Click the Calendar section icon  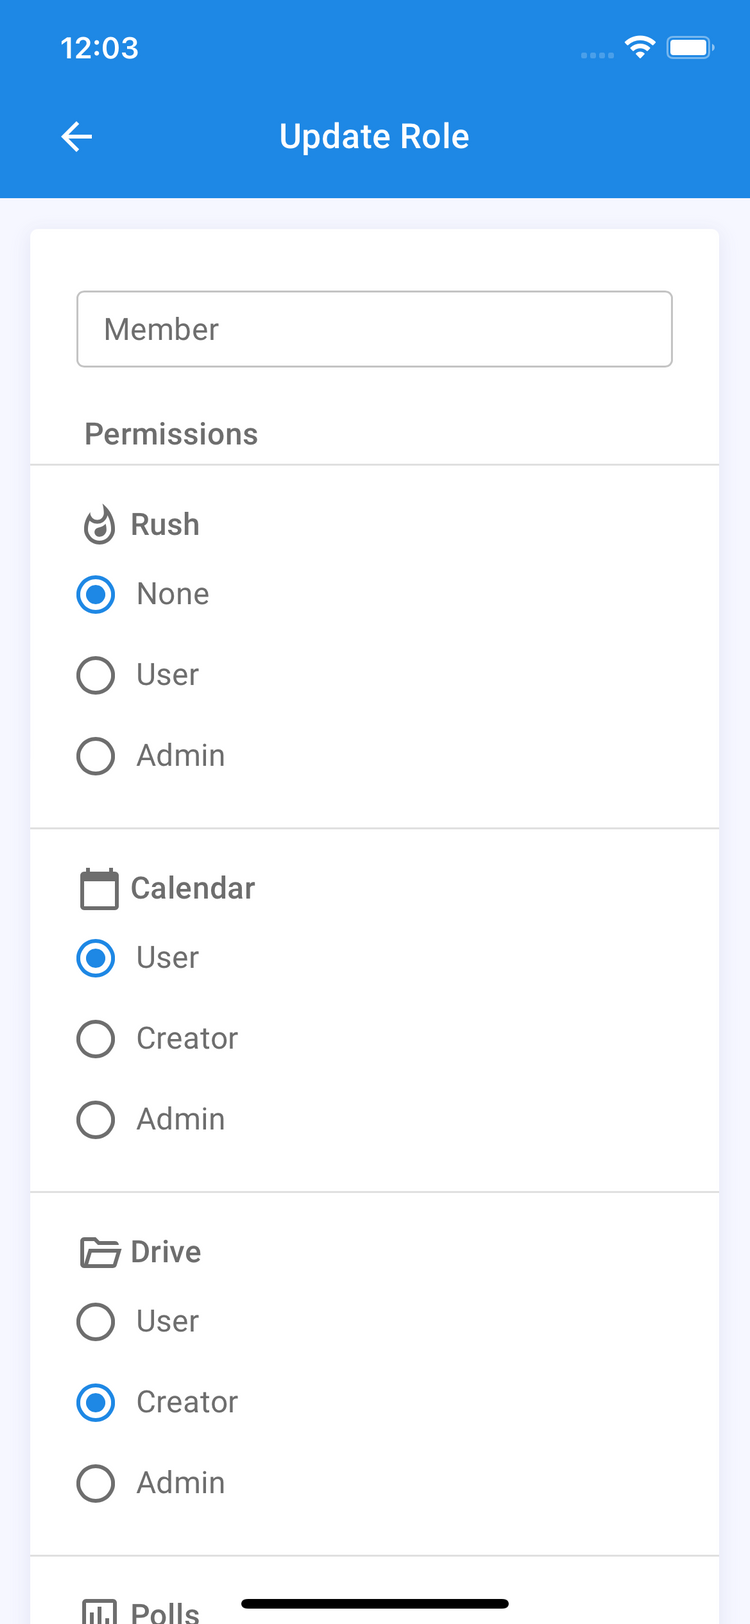[99, 889]
